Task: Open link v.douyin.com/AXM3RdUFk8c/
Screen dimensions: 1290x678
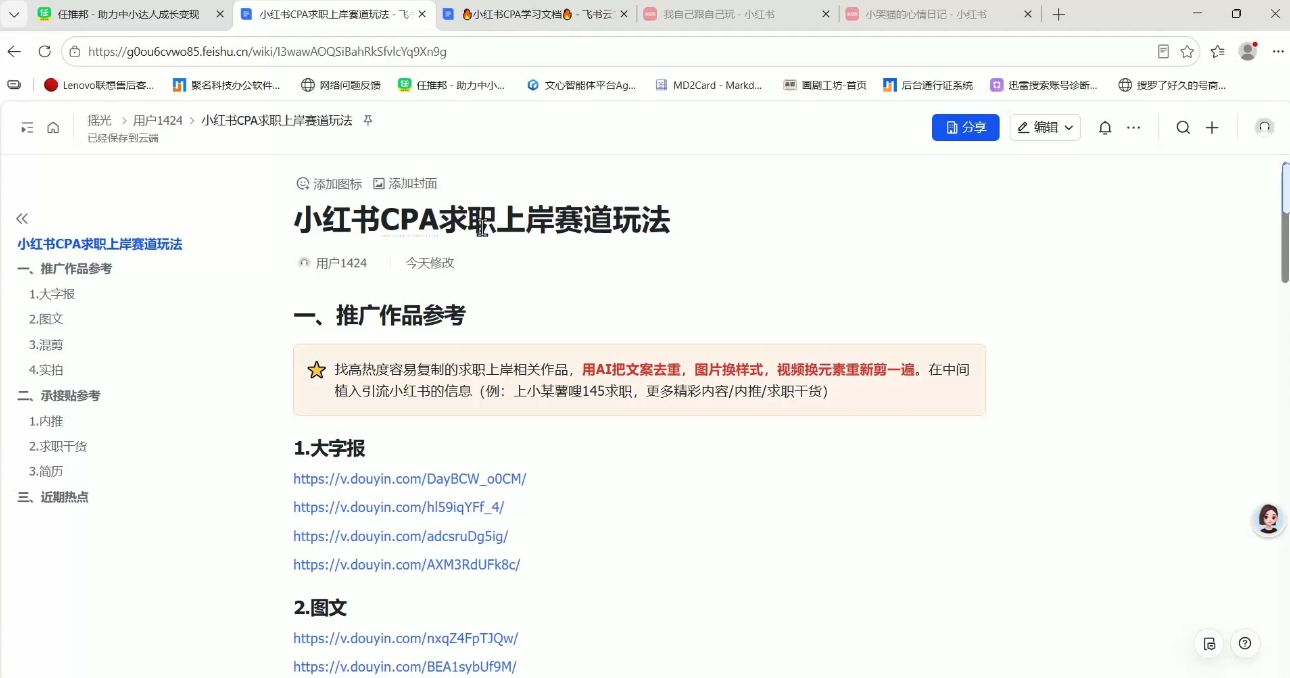Action: (407, 565)
